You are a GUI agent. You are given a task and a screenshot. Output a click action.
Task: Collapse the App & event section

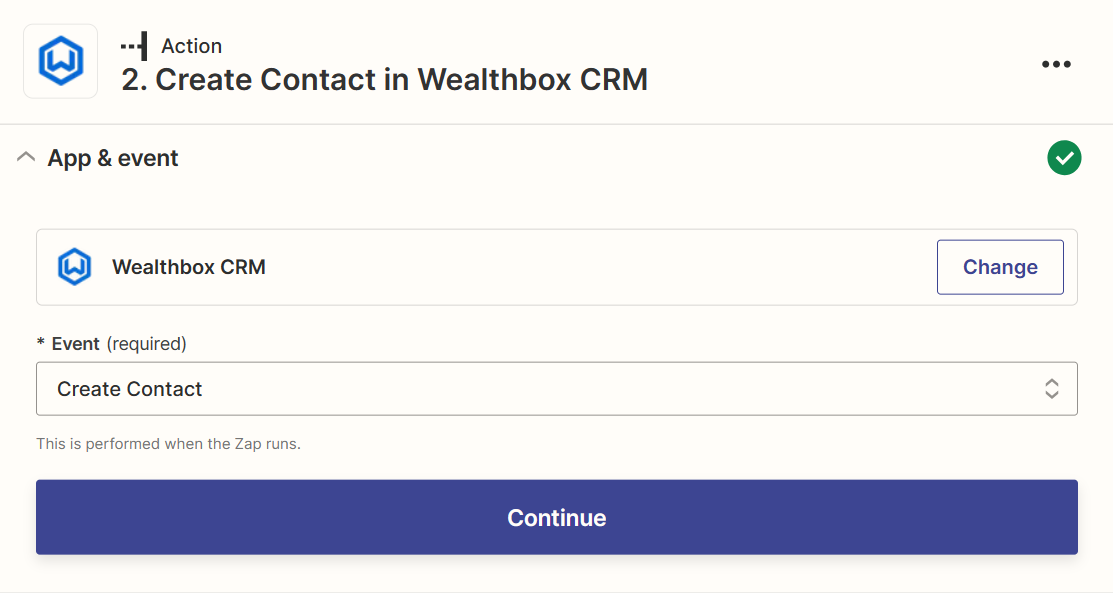(x=26, y=157)
